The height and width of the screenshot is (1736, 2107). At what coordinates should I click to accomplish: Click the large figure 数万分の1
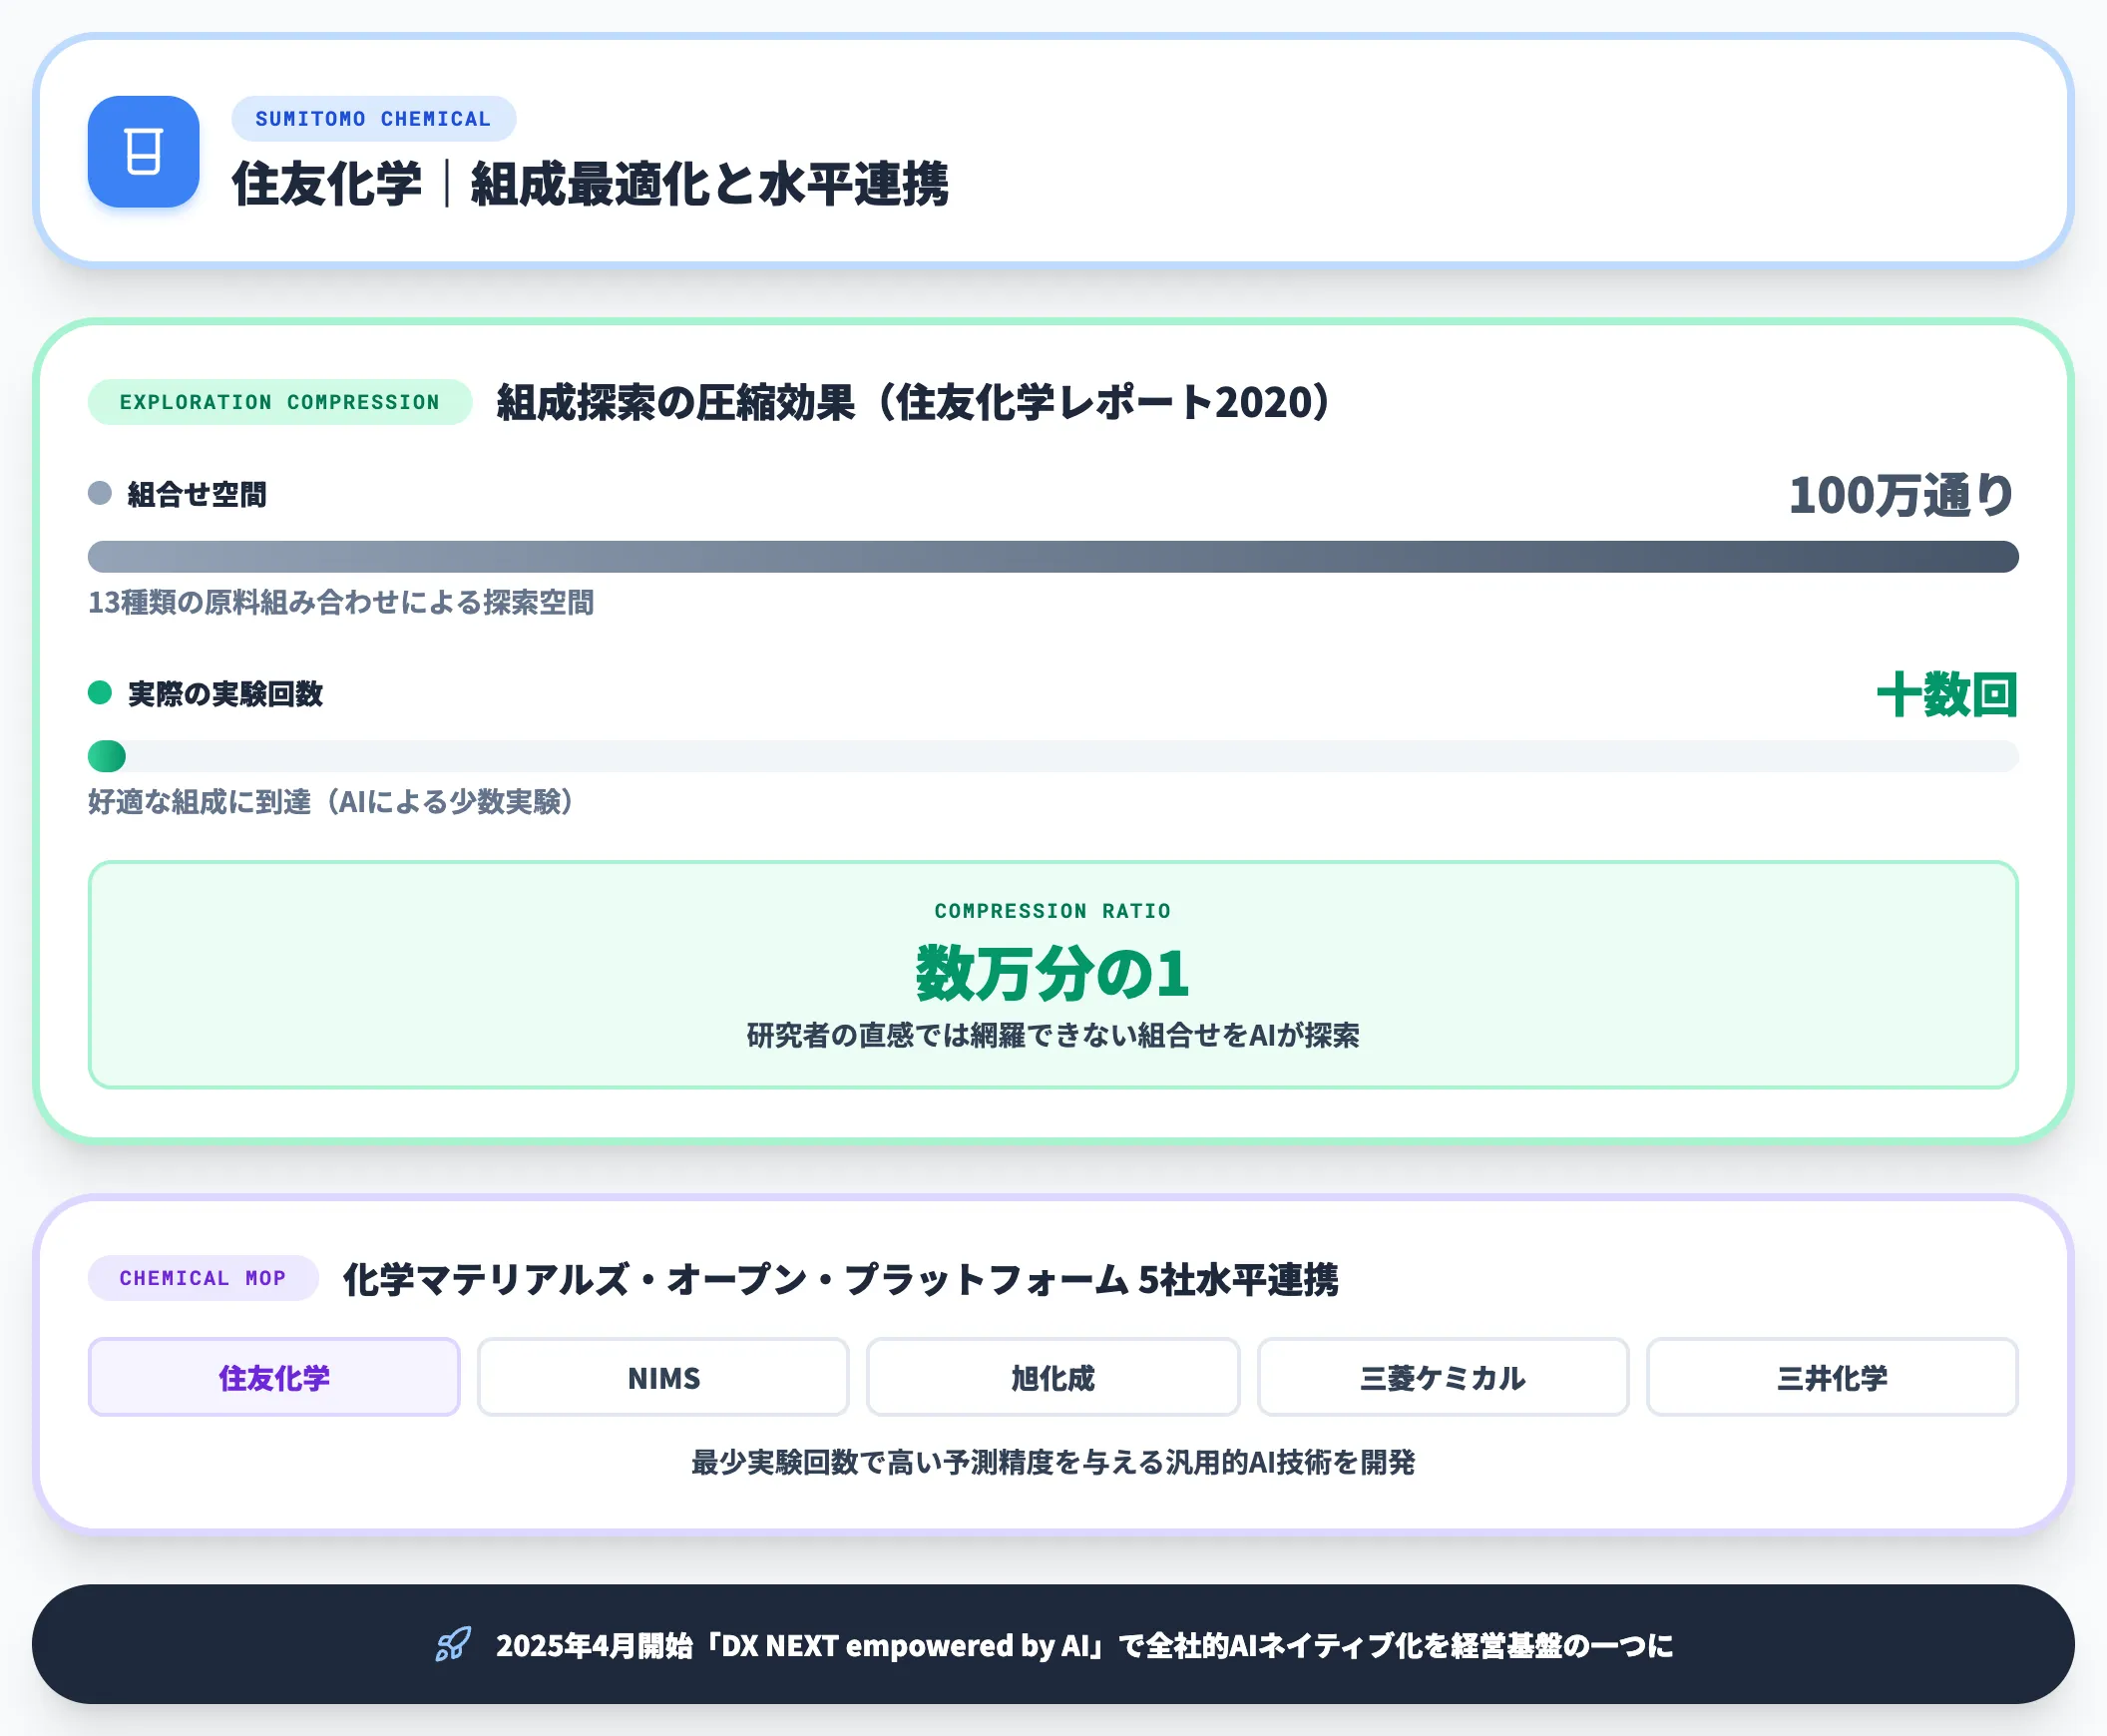click(x=1053, y=973)
